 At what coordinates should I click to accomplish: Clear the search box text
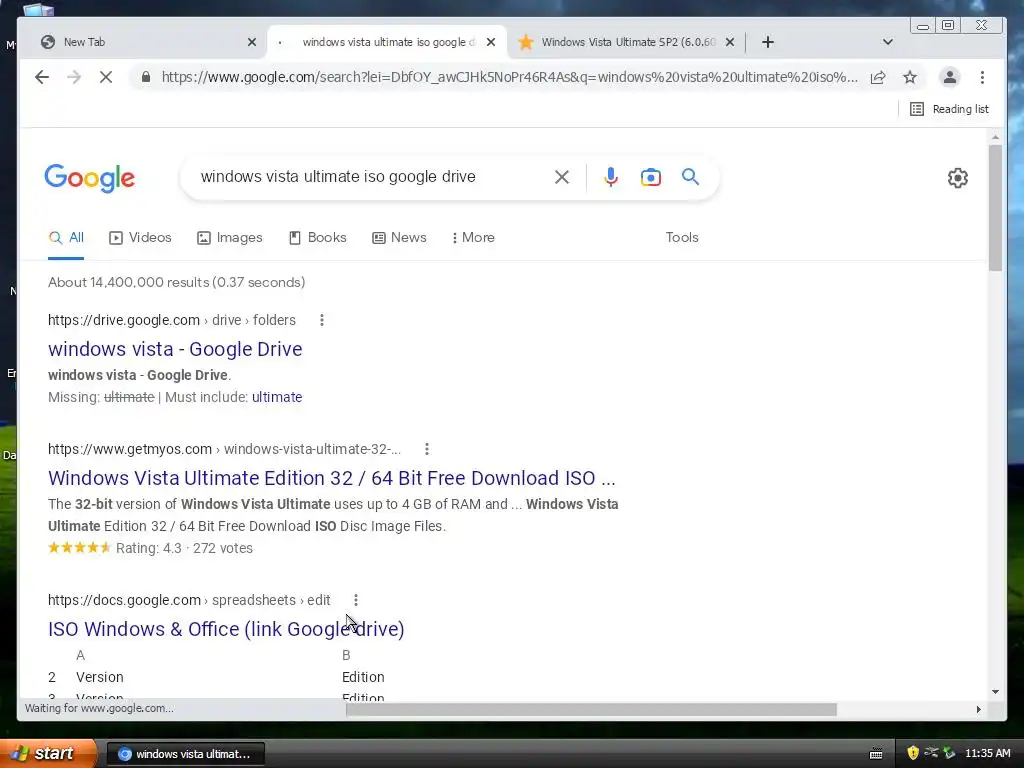click(x=562, y=177)
